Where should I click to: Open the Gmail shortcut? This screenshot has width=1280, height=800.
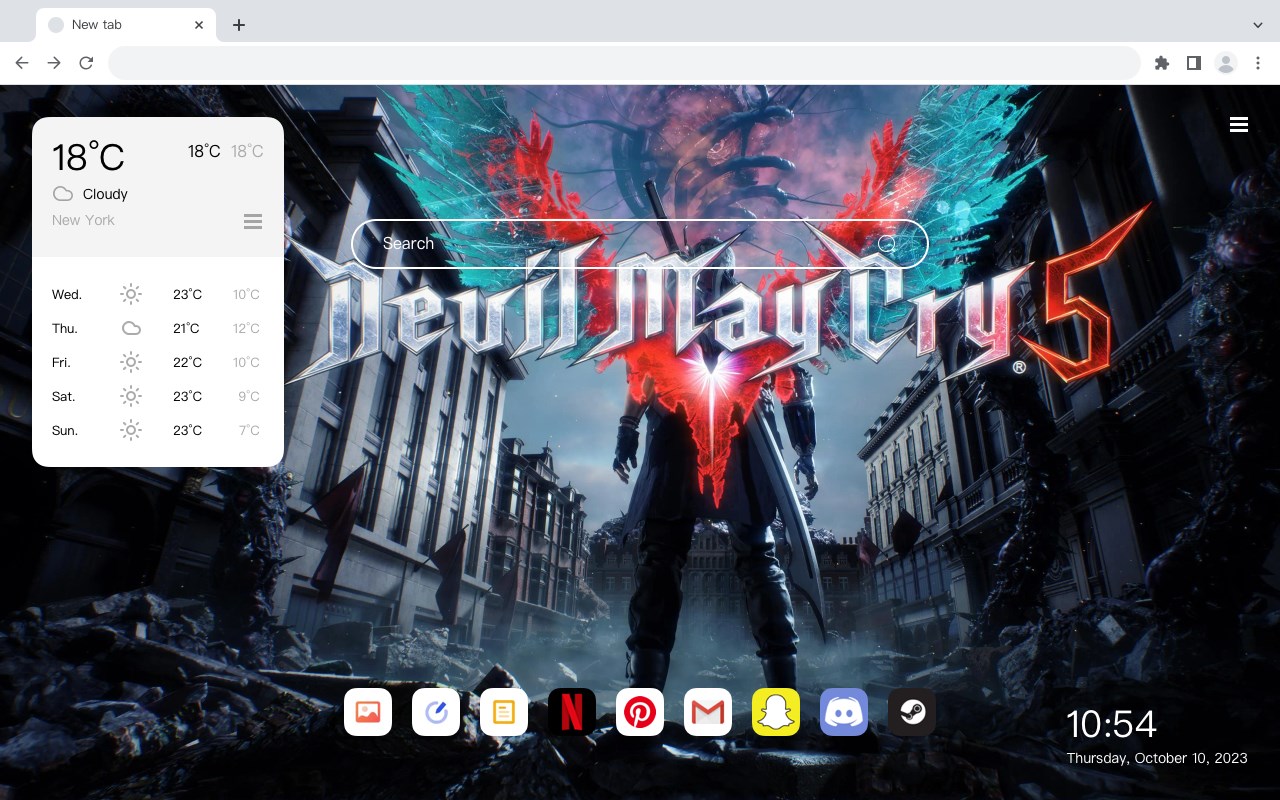tap(708, 712)
